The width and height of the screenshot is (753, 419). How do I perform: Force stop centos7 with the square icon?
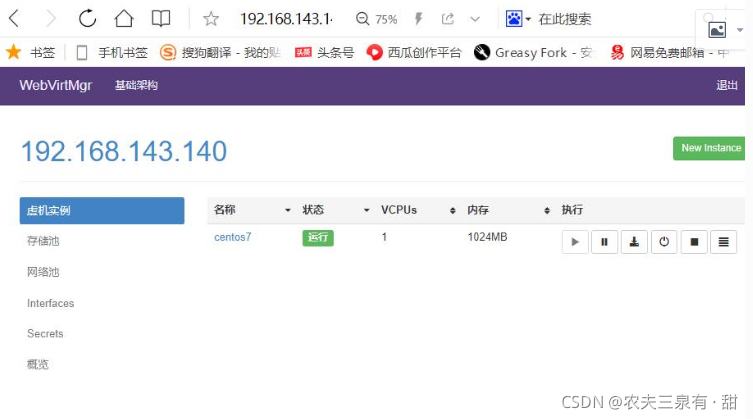click(694, 242)
